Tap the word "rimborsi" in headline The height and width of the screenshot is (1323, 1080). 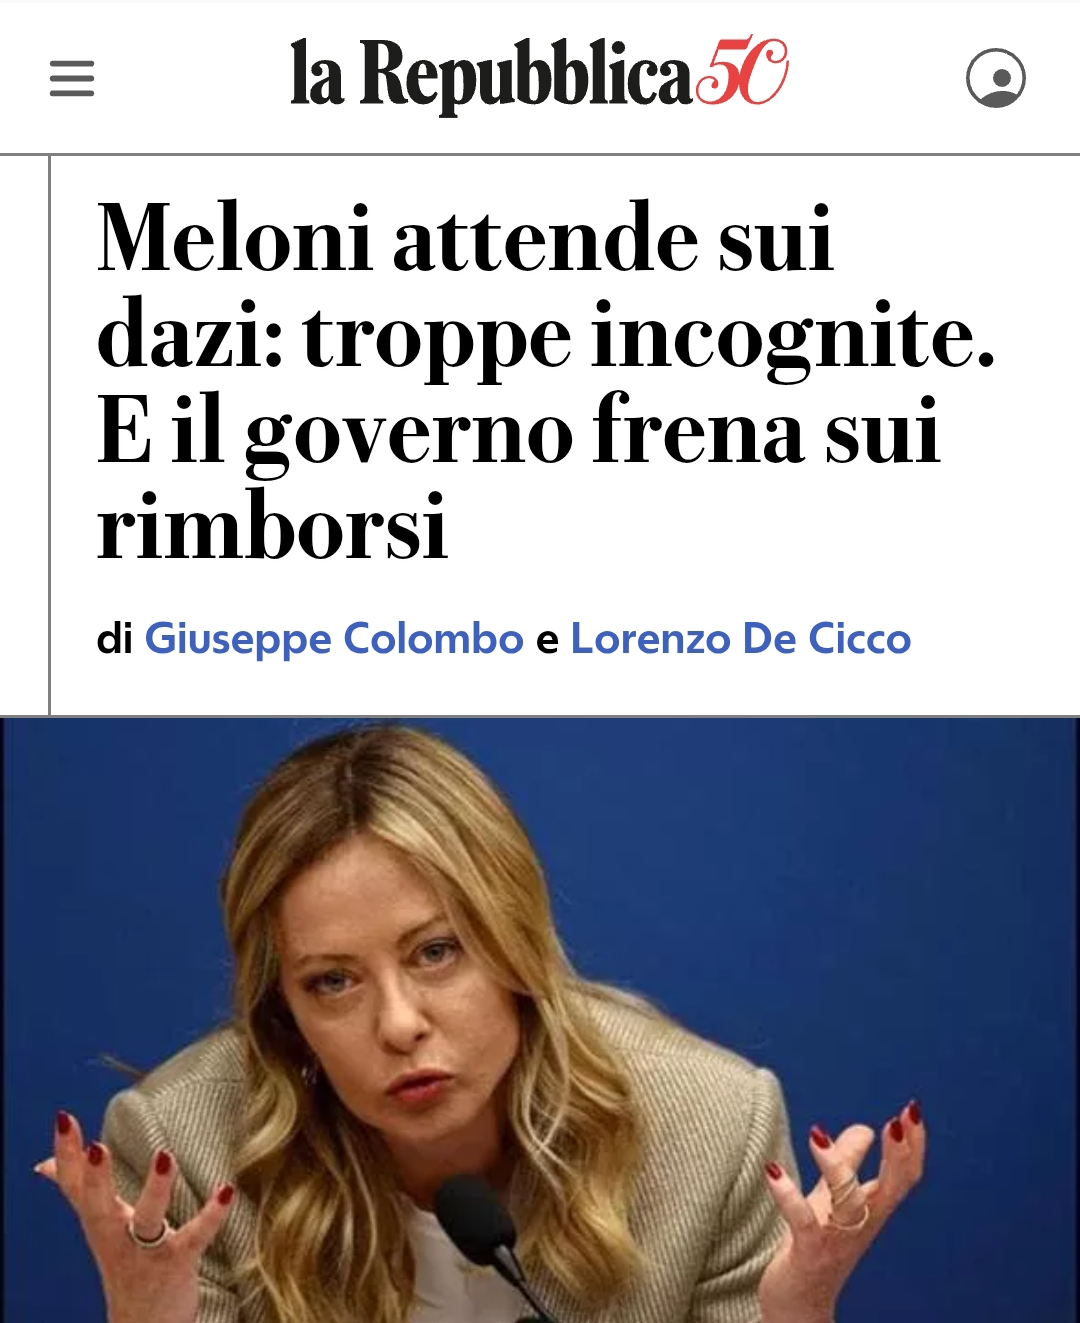272,527
